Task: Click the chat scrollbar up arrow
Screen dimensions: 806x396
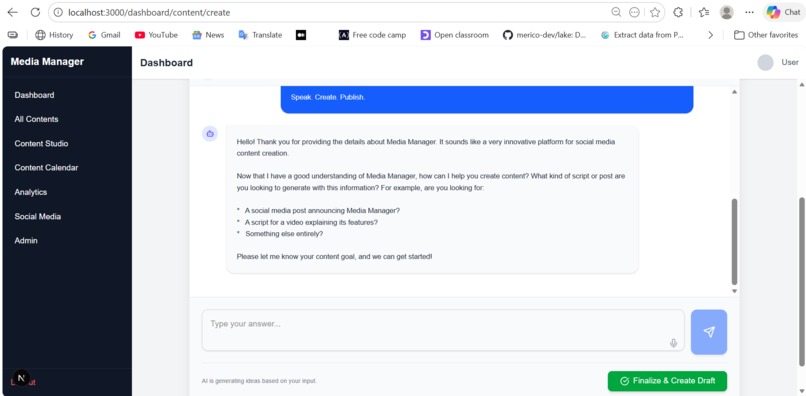Action: pos(735,92)
